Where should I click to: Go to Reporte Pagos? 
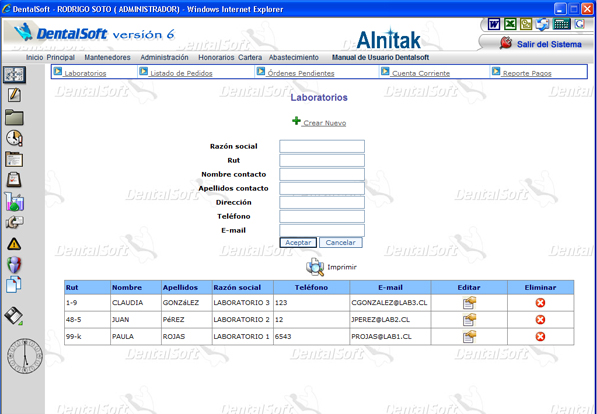point(527,74)
